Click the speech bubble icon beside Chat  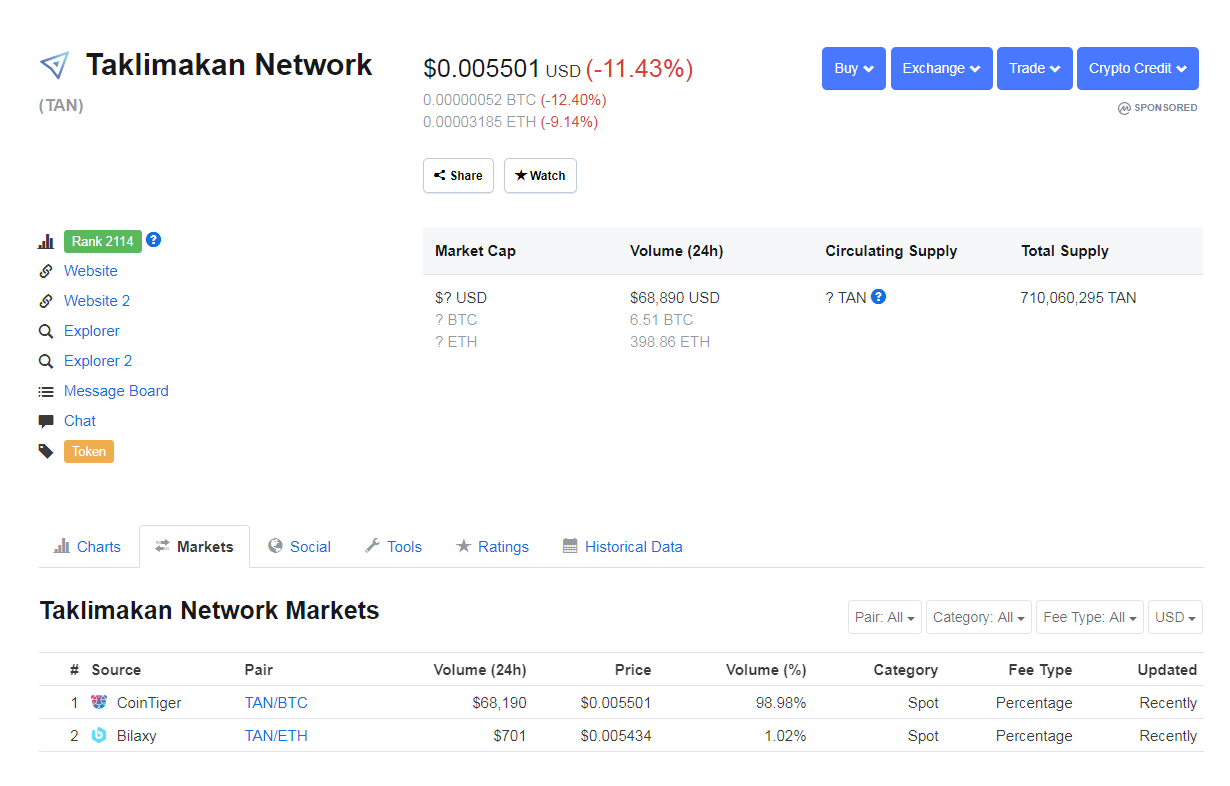tap(46, 421)
